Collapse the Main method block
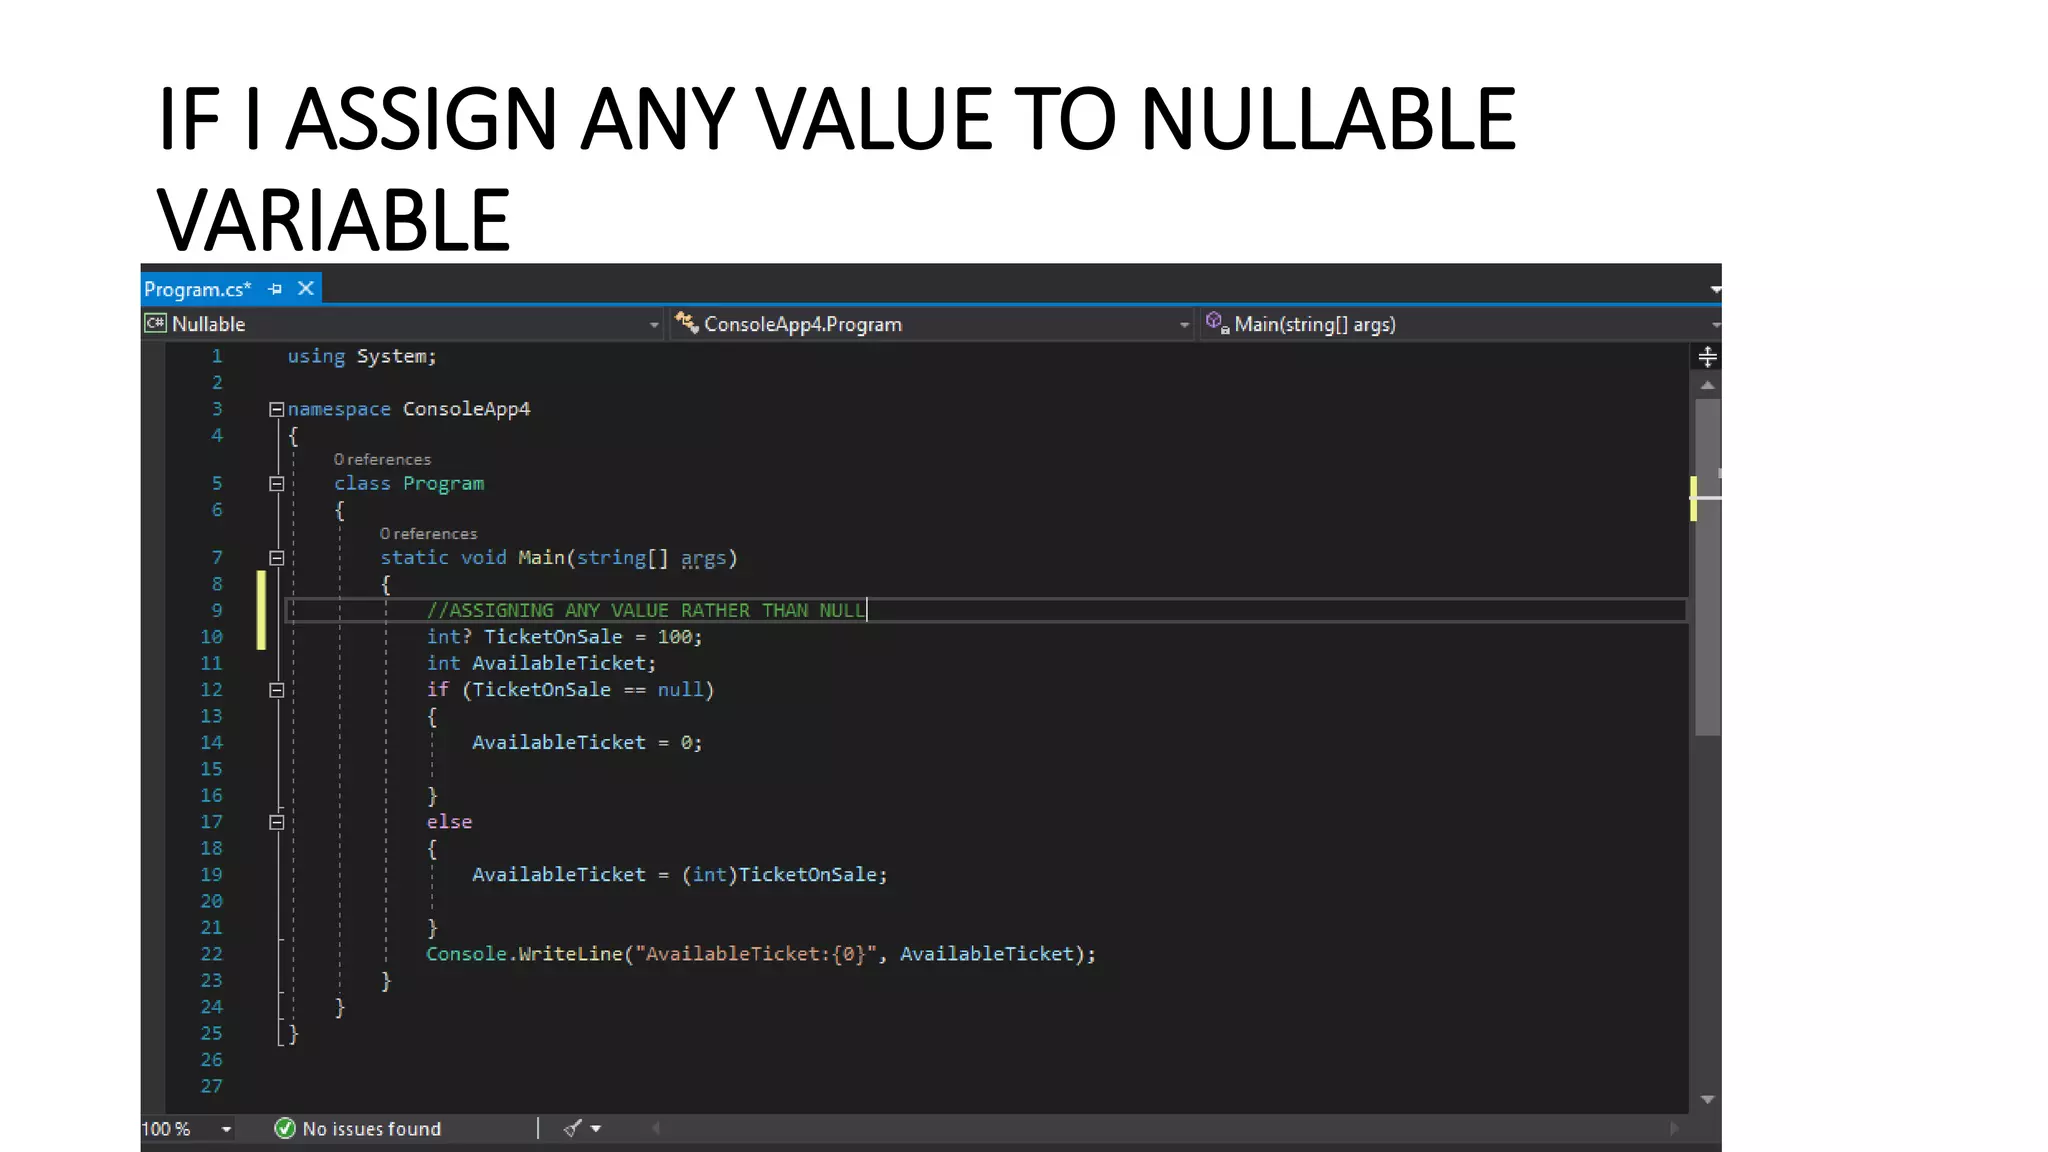The height and width of the screenshot is (1152, 2048). tap(277, 558)
